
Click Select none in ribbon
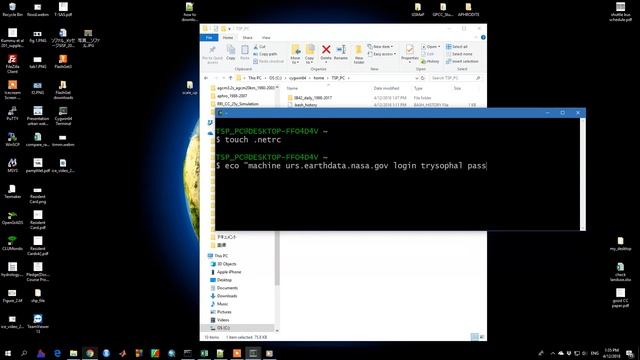459,54
